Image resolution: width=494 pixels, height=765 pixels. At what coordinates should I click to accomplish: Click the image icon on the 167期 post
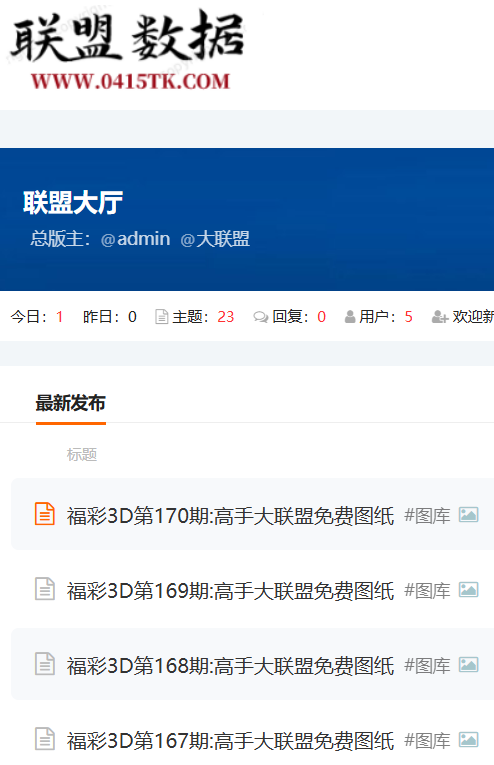tap(469, 740)
